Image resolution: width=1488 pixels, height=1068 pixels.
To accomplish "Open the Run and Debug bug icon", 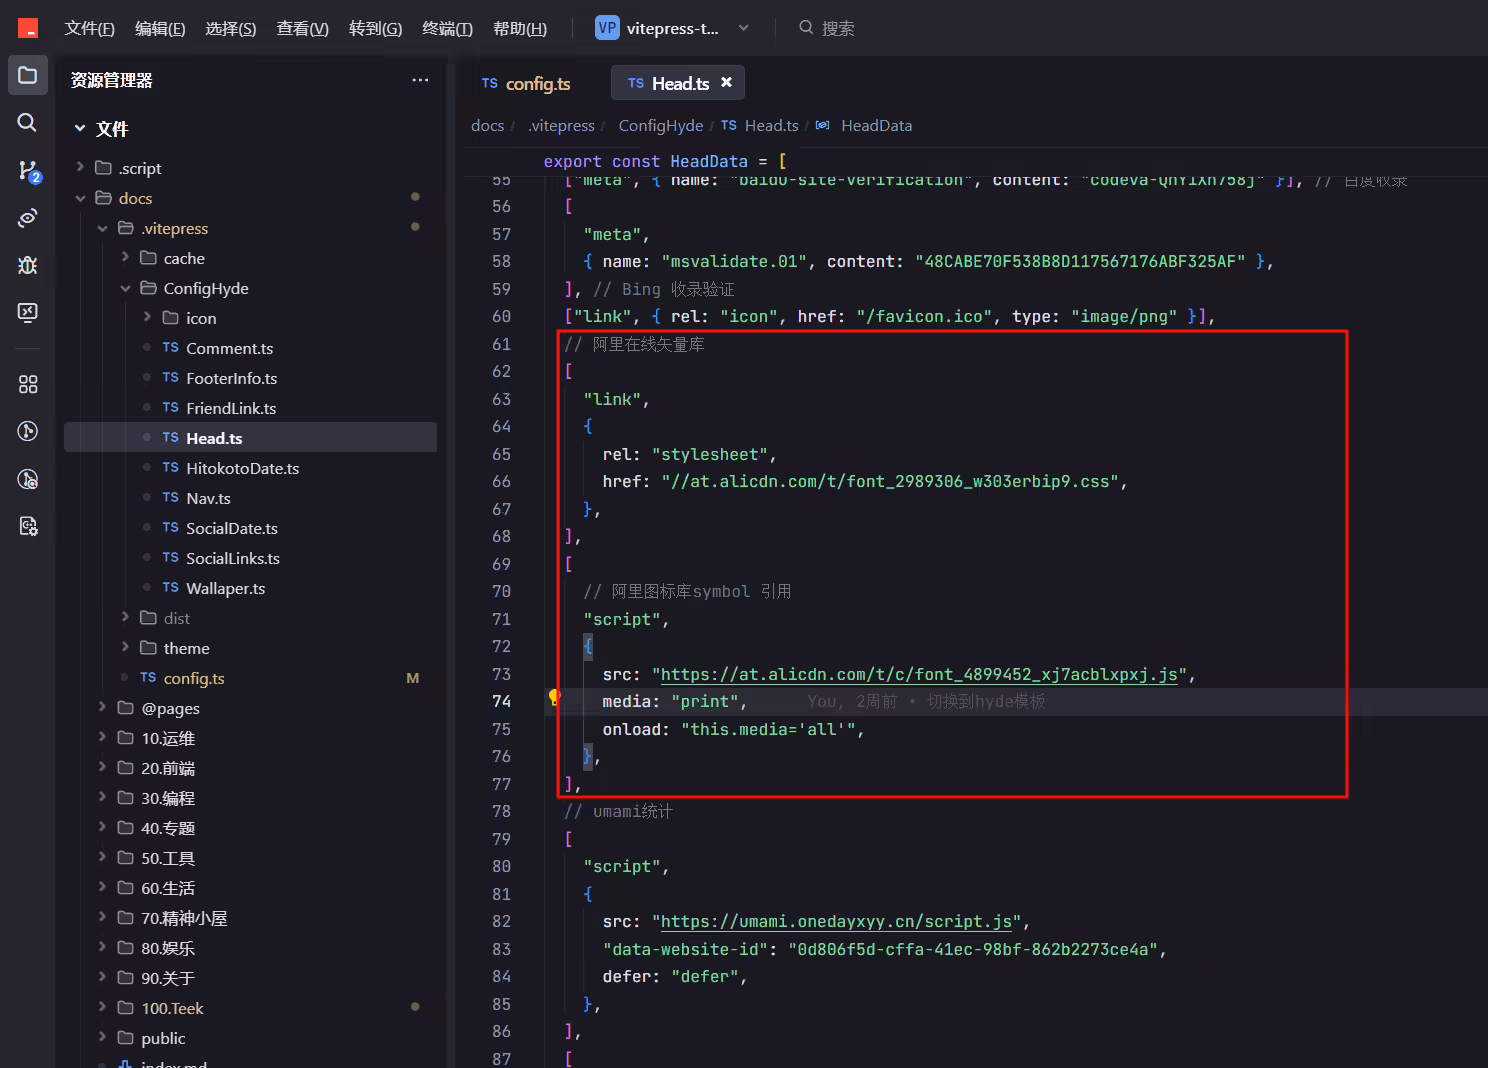I will (x=28, y=265).
